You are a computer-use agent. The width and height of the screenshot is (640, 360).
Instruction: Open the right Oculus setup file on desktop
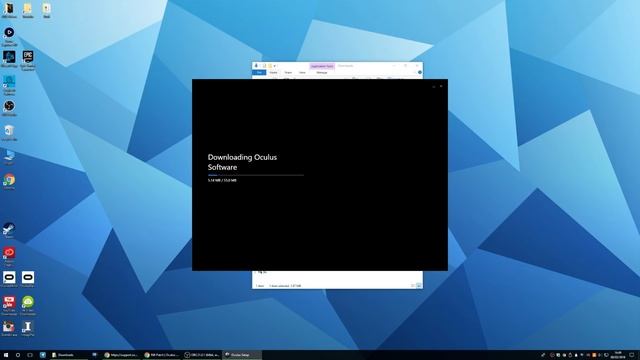28,280
